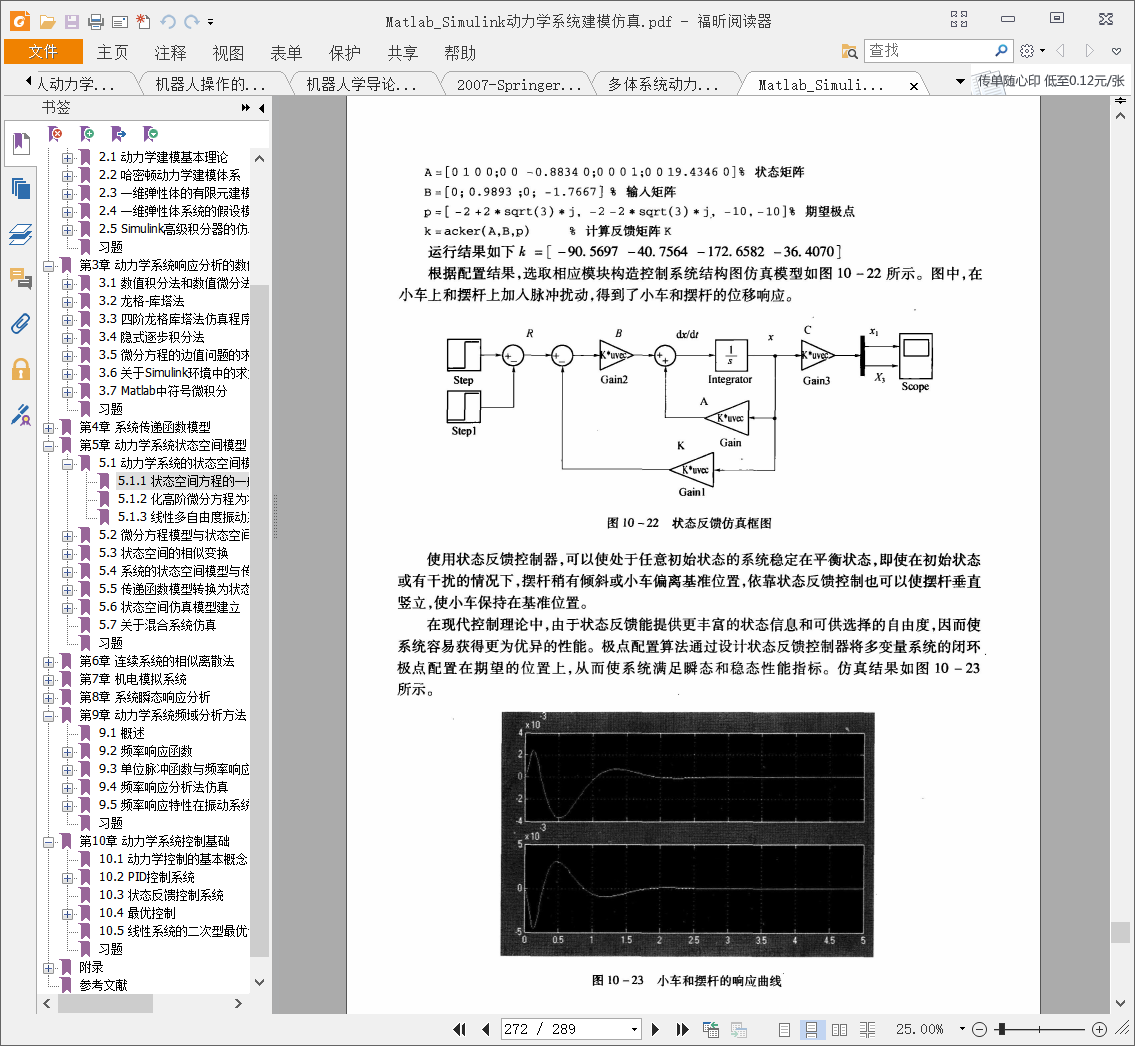
Task: Click the bookmark panel horizontal scrollbar
Action: [x=106, y=1003]
